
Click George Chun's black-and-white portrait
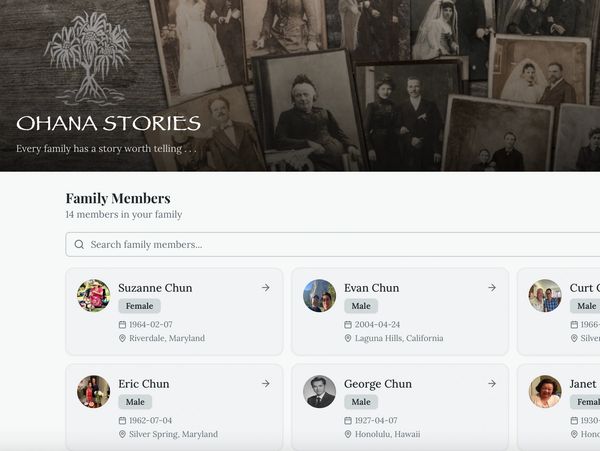coord(320,392)
